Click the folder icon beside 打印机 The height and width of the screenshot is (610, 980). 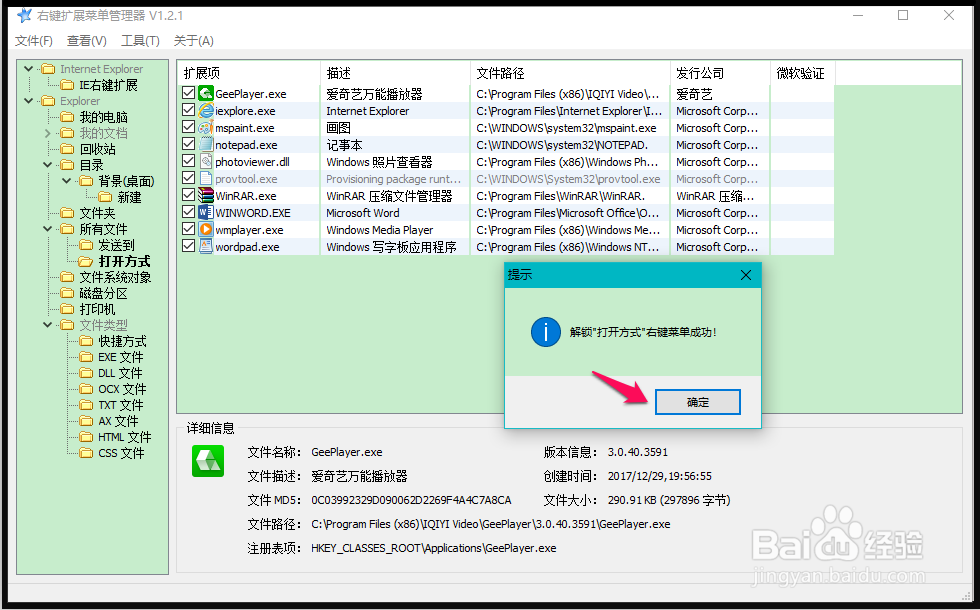coord(68,309)
